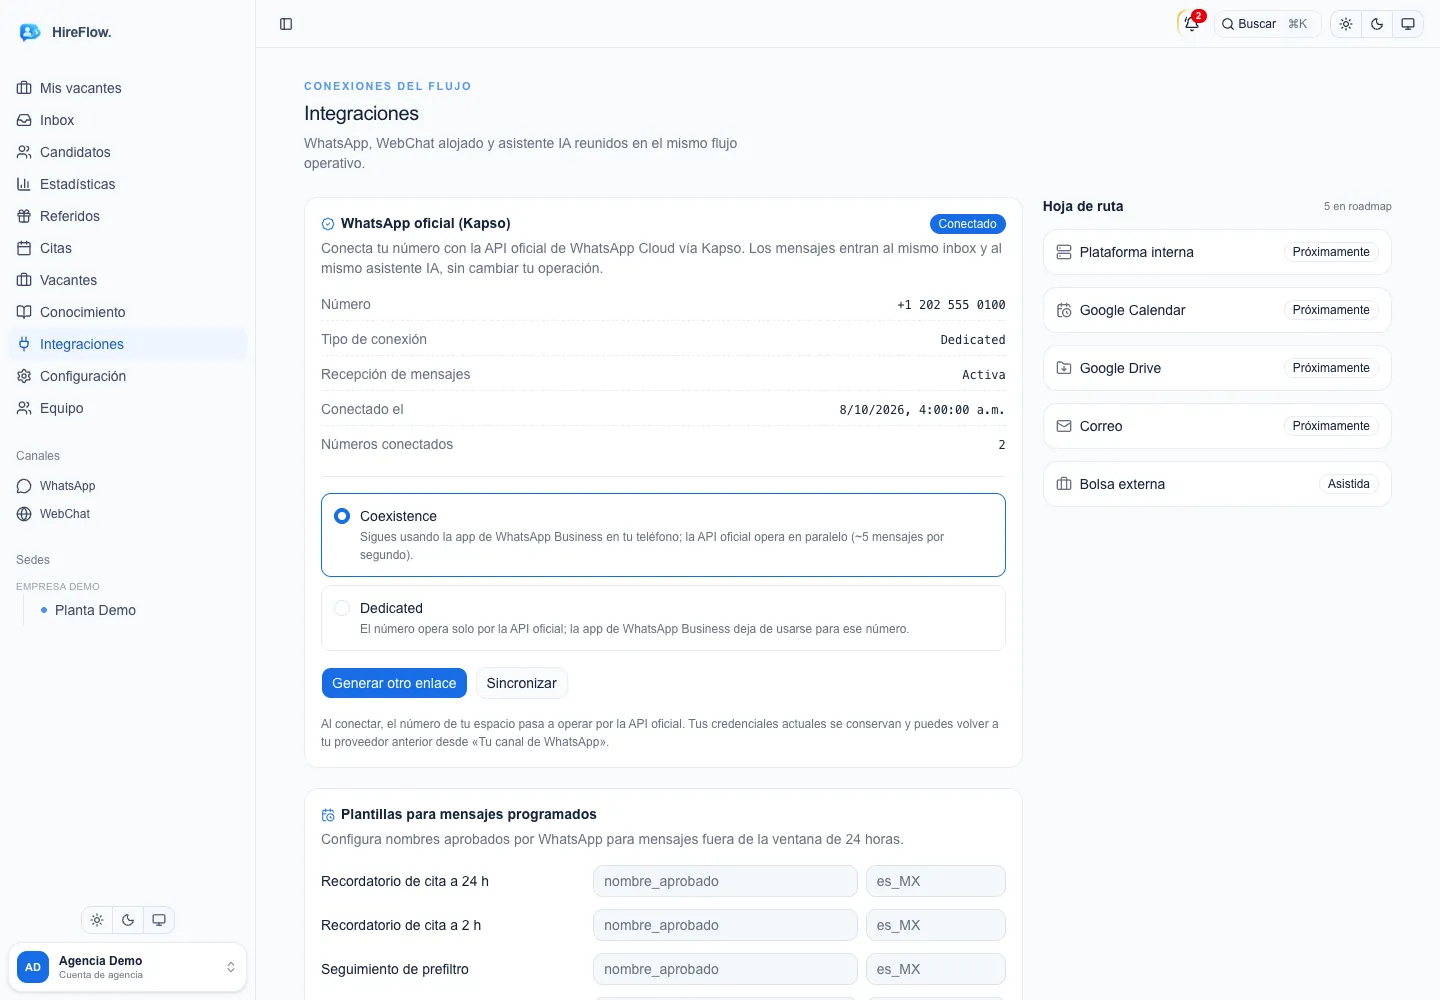Viewport: 1440px width, 1000px height.
Task: Select the Coexistence radio option
Action: (x=342, y=516)
